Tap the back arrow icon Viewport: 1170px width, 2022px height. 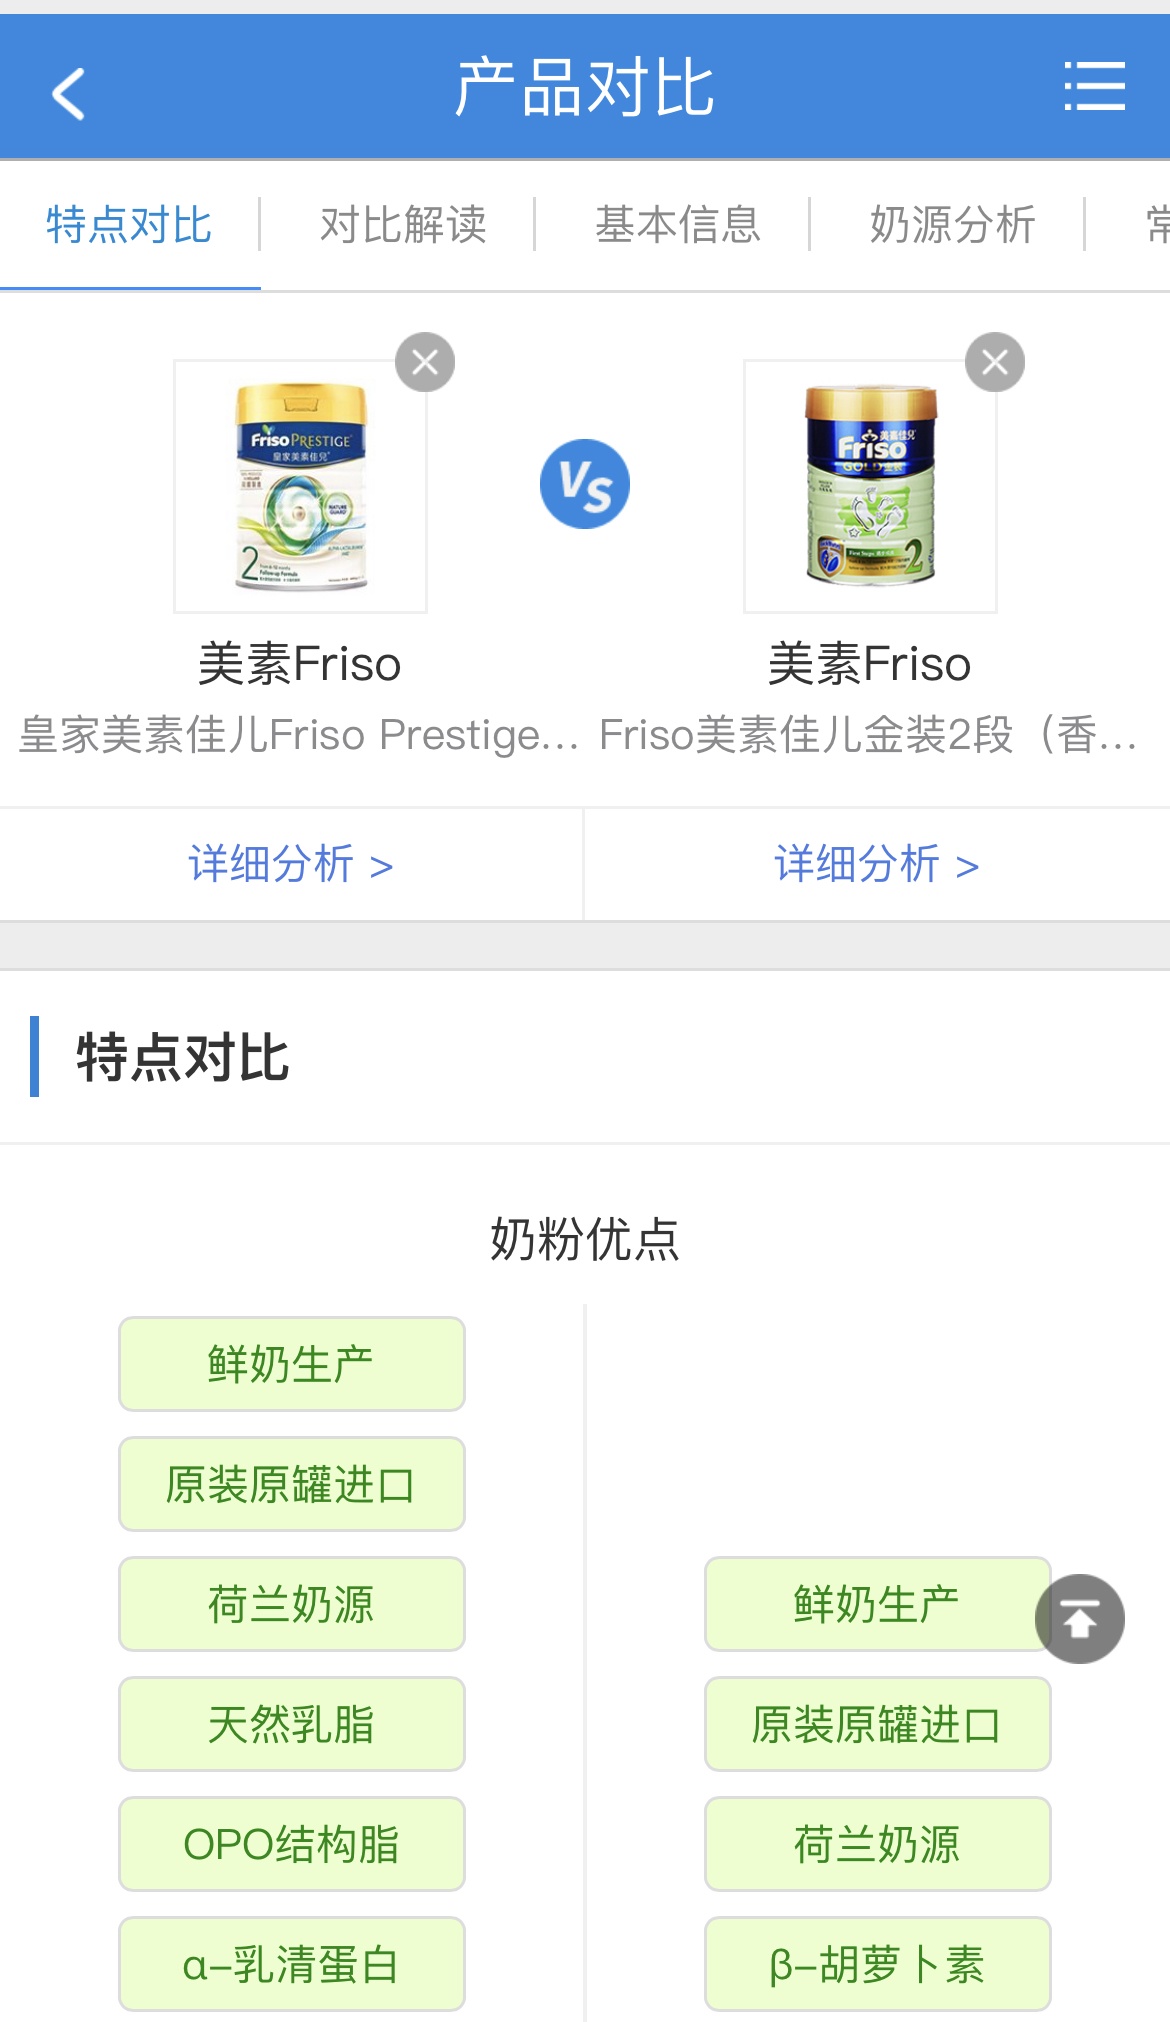68,93
